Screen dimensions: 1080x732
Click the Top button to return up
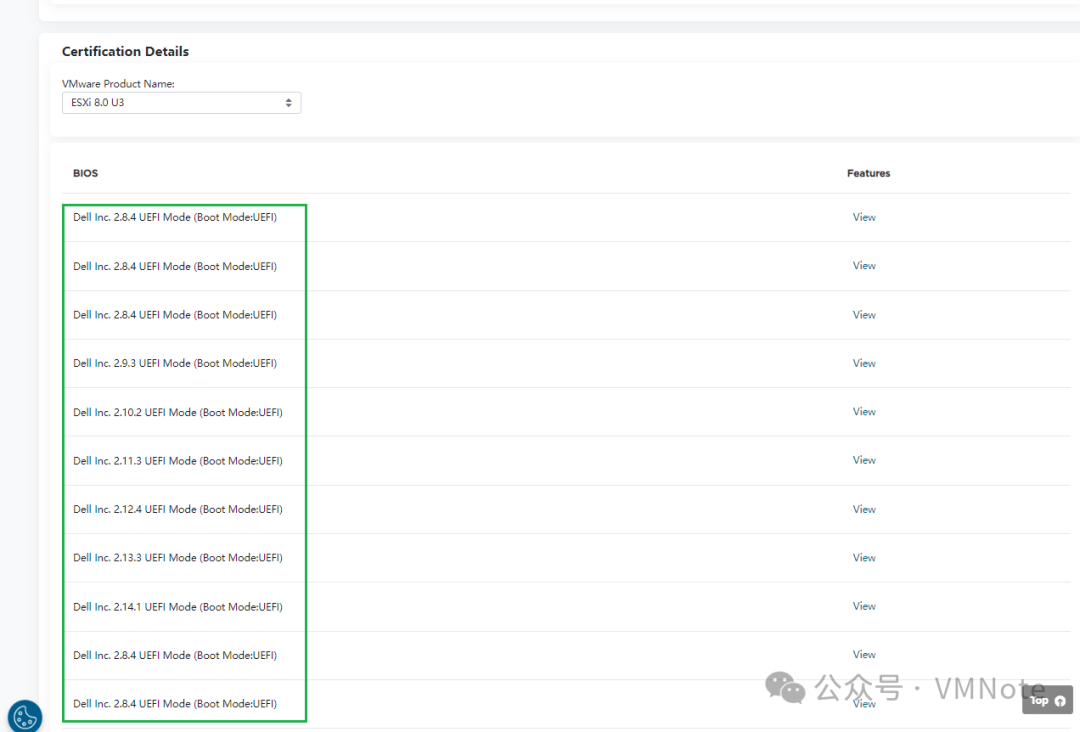coord(1047,700)
